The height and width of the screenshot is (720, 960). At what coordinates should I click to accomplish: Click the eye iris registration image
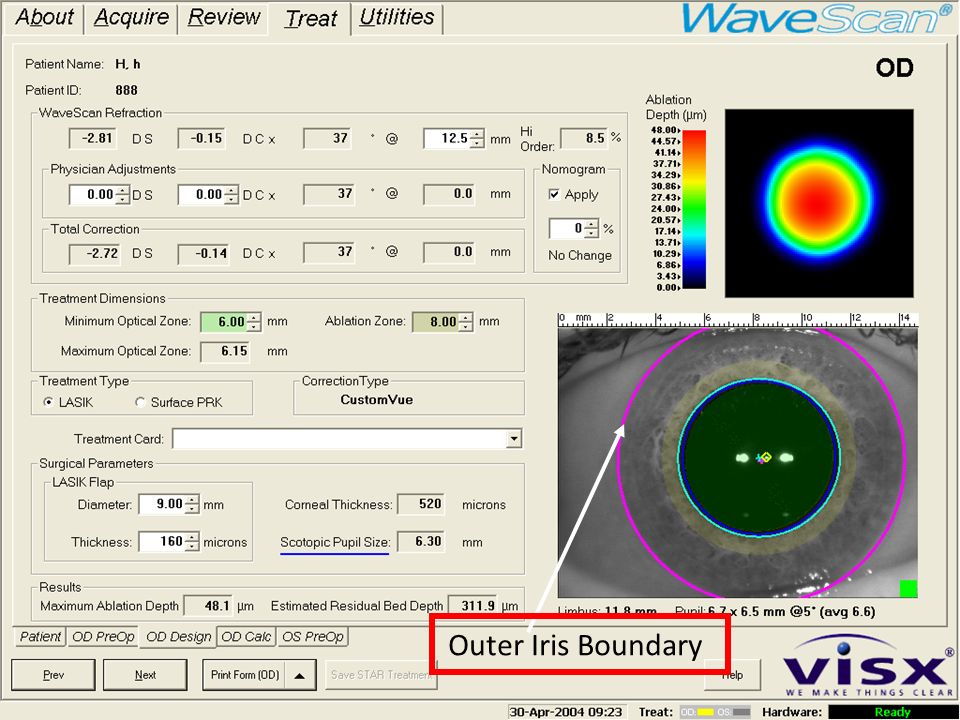point(738,462)
